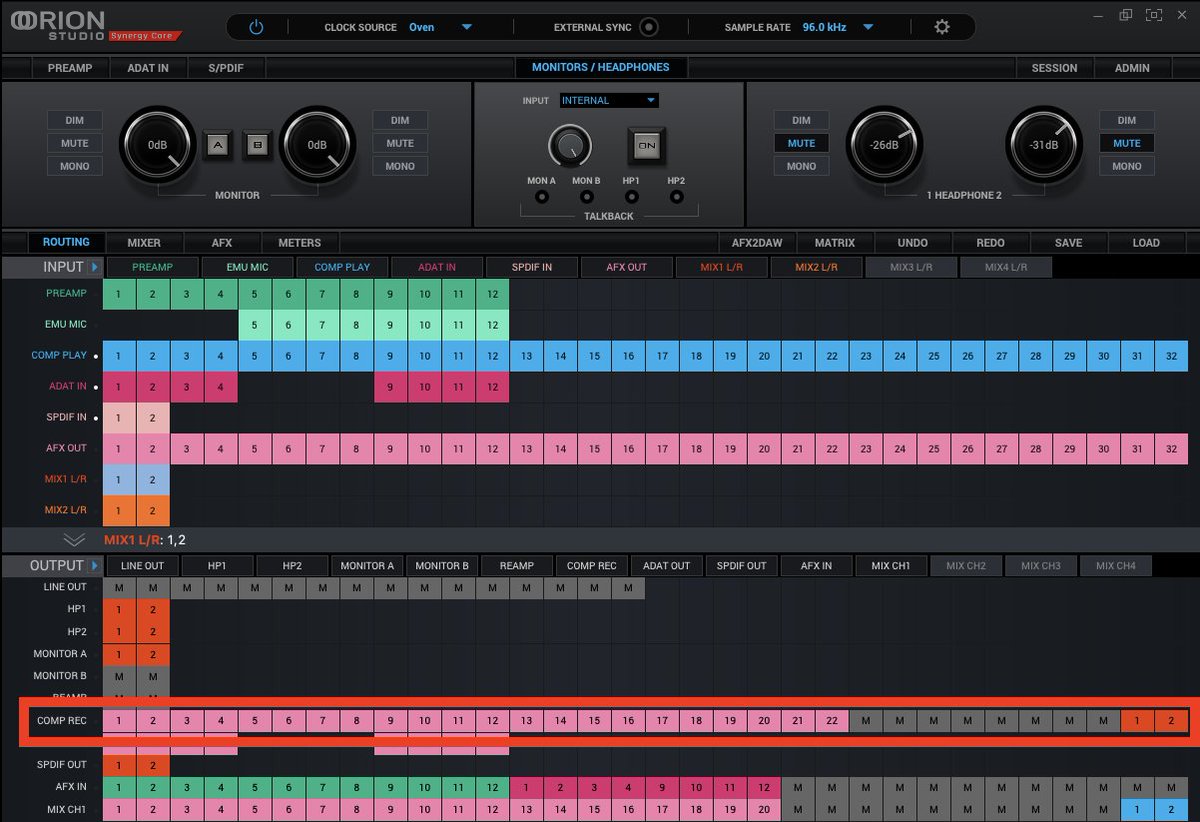This screenshot has height=822, width=1200.
Task: Click the power icon in the top bar
Action: pos(256,27)
